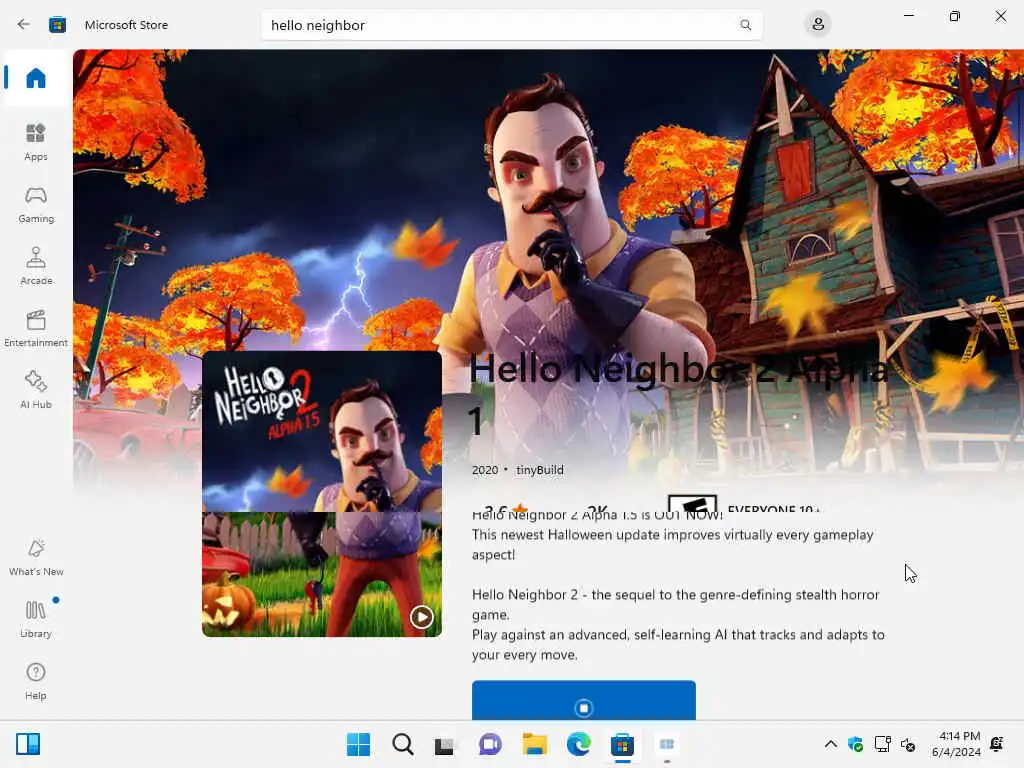The width and height of the screenshot is (1024, 768).
Task: Open the Apps section
Action: (x=36, y=142)
